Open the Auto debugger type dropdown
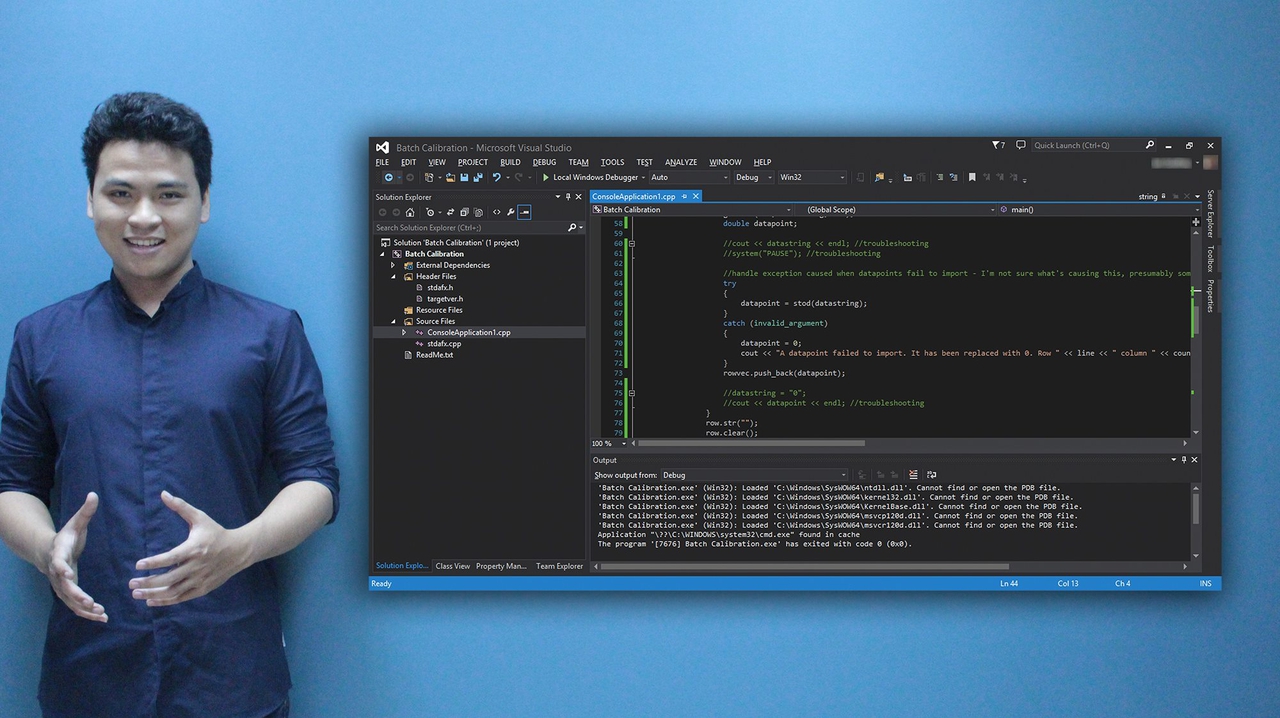The height and width of the screenshot is (718, 1280). tap(689, 177)
